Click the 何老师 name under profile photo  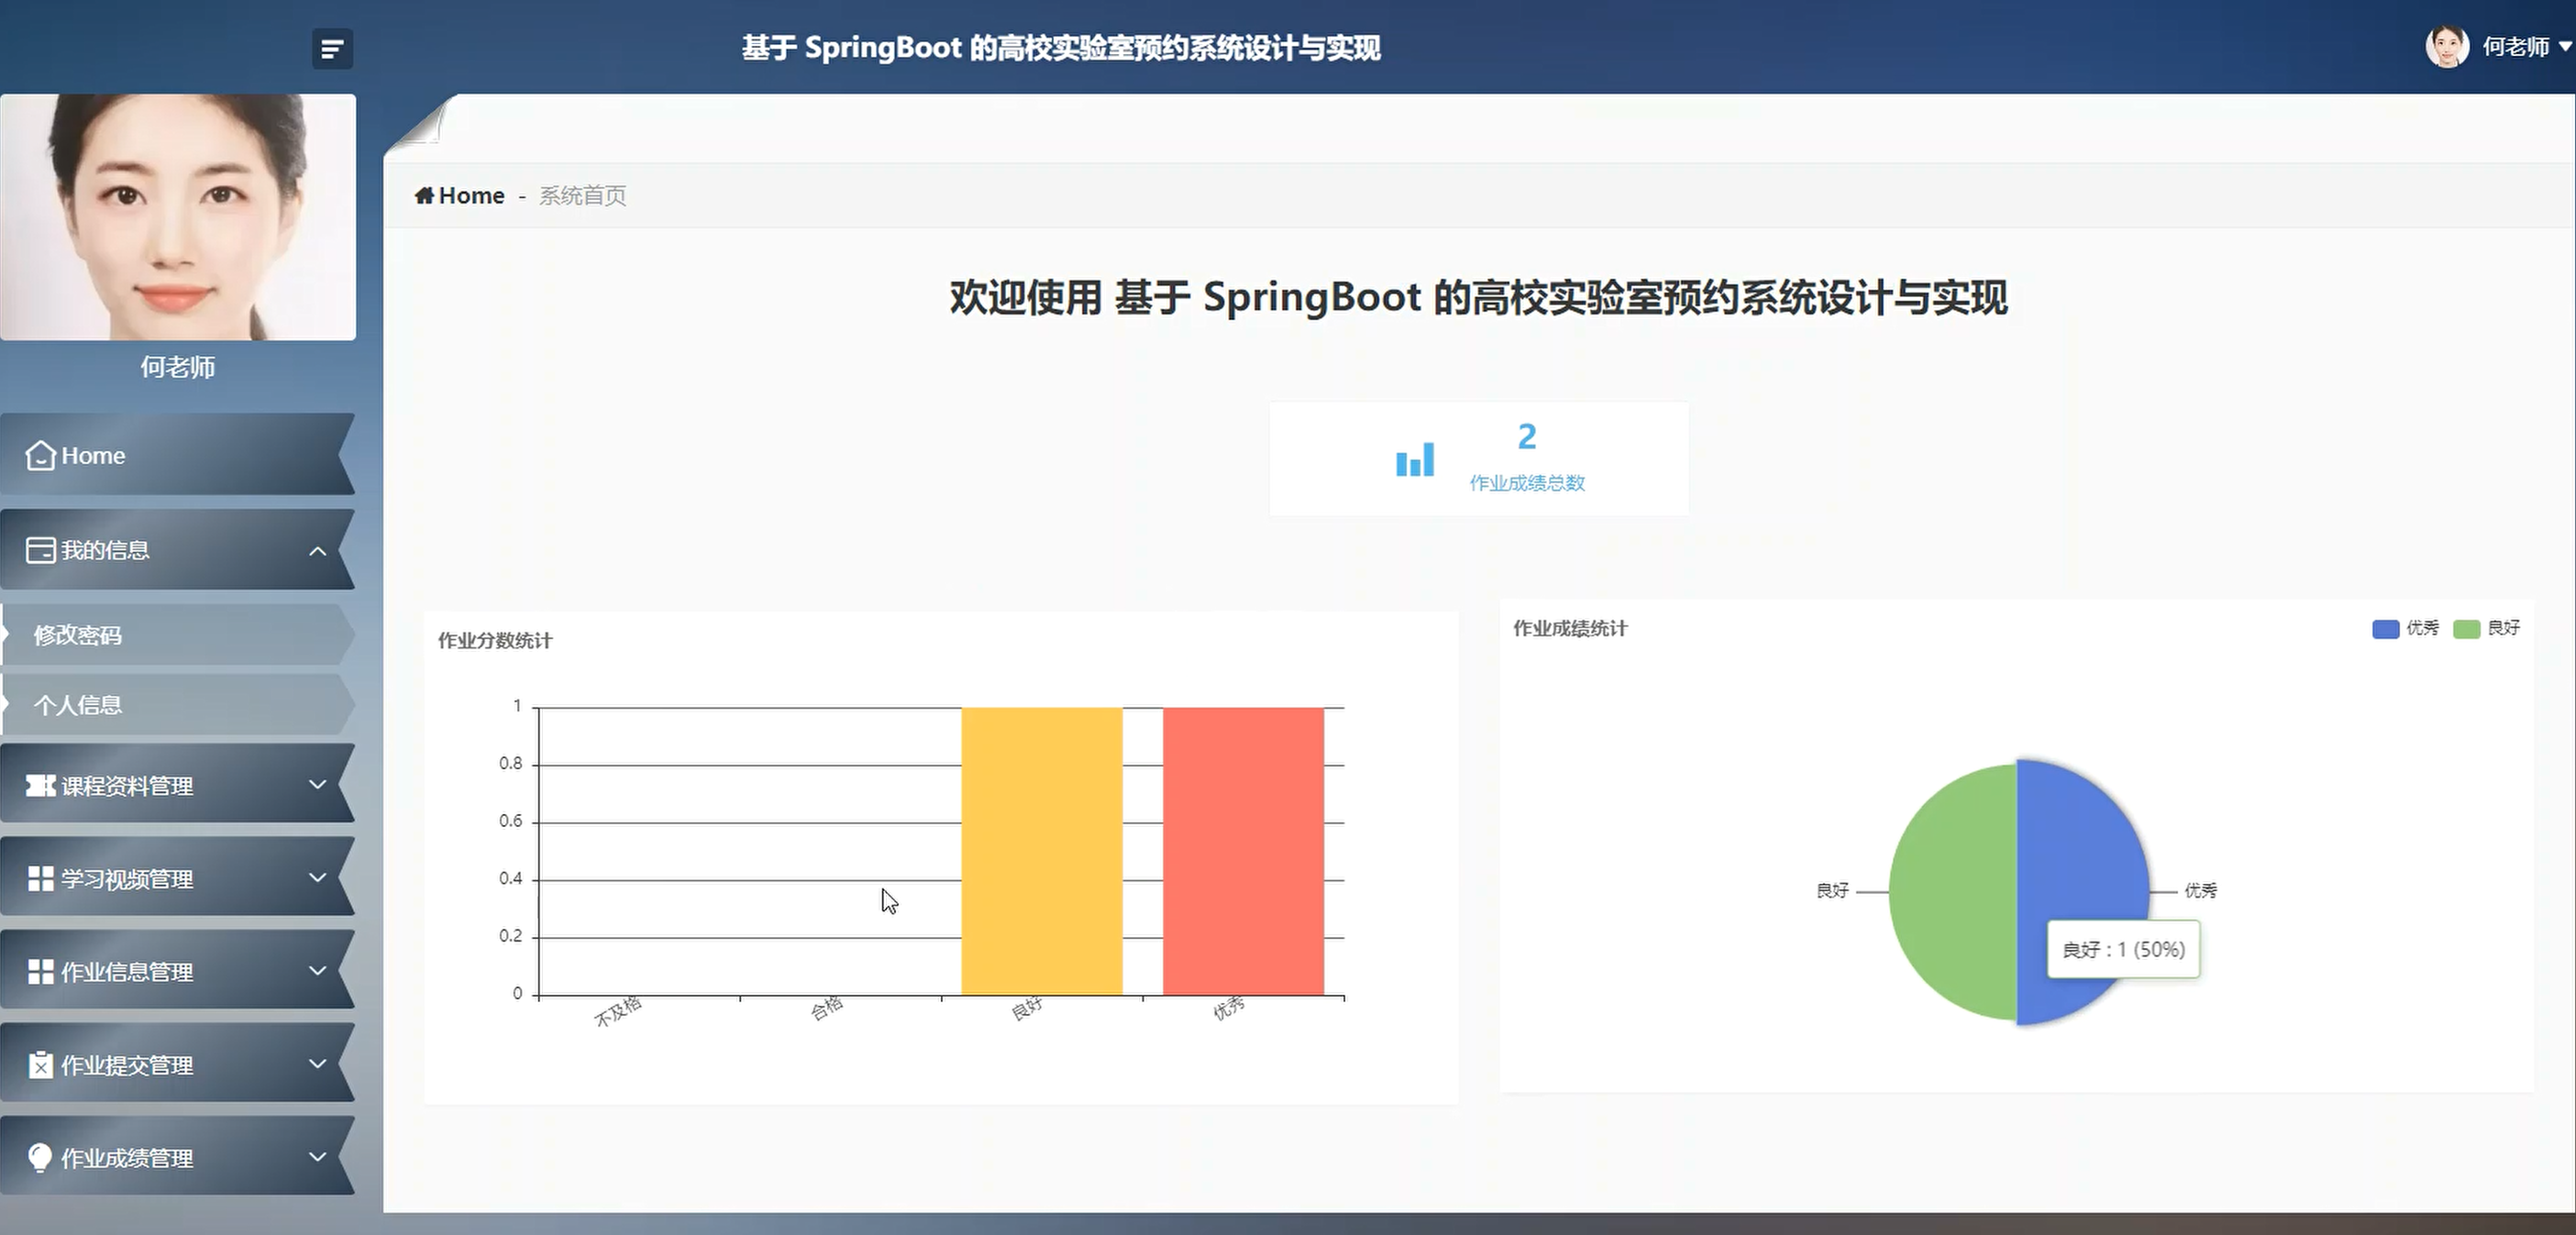(178, 367)
